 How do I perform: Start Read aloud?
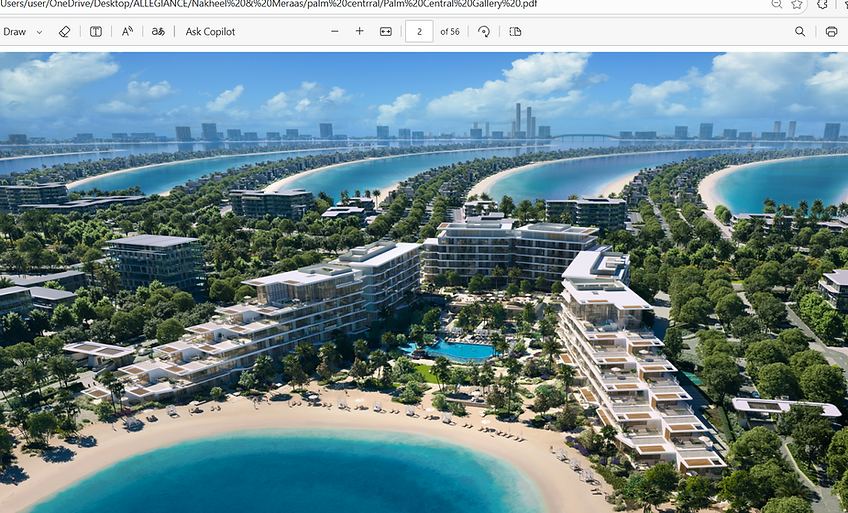click(x=127, y=31)
